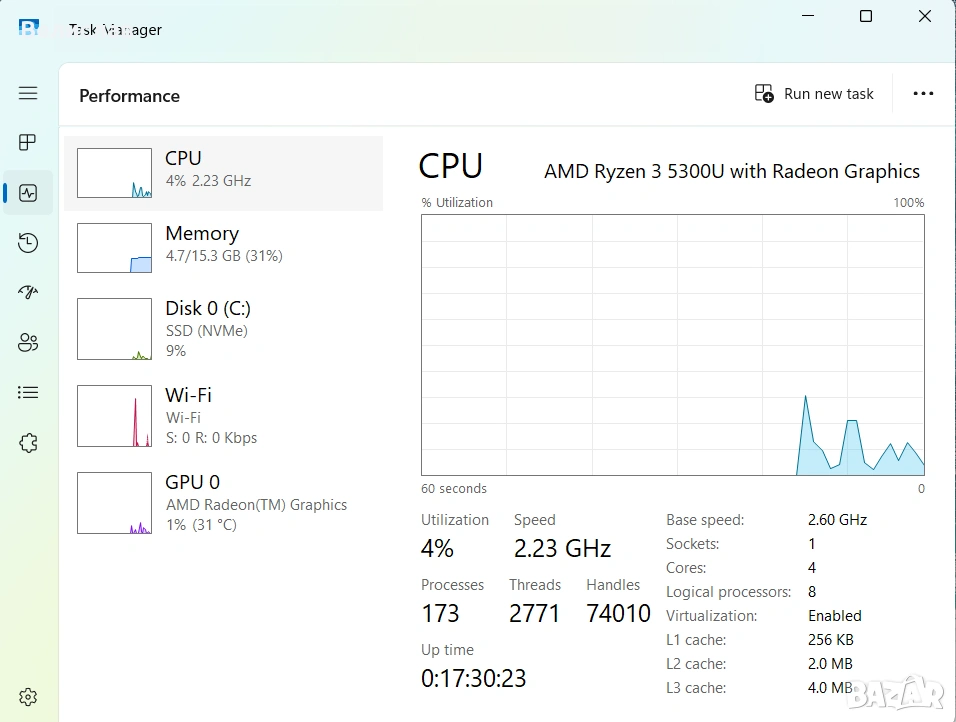This screenshot has height=722, width=956.
Task: Select the Wi-Fi performance item
Action: (223, 416)
